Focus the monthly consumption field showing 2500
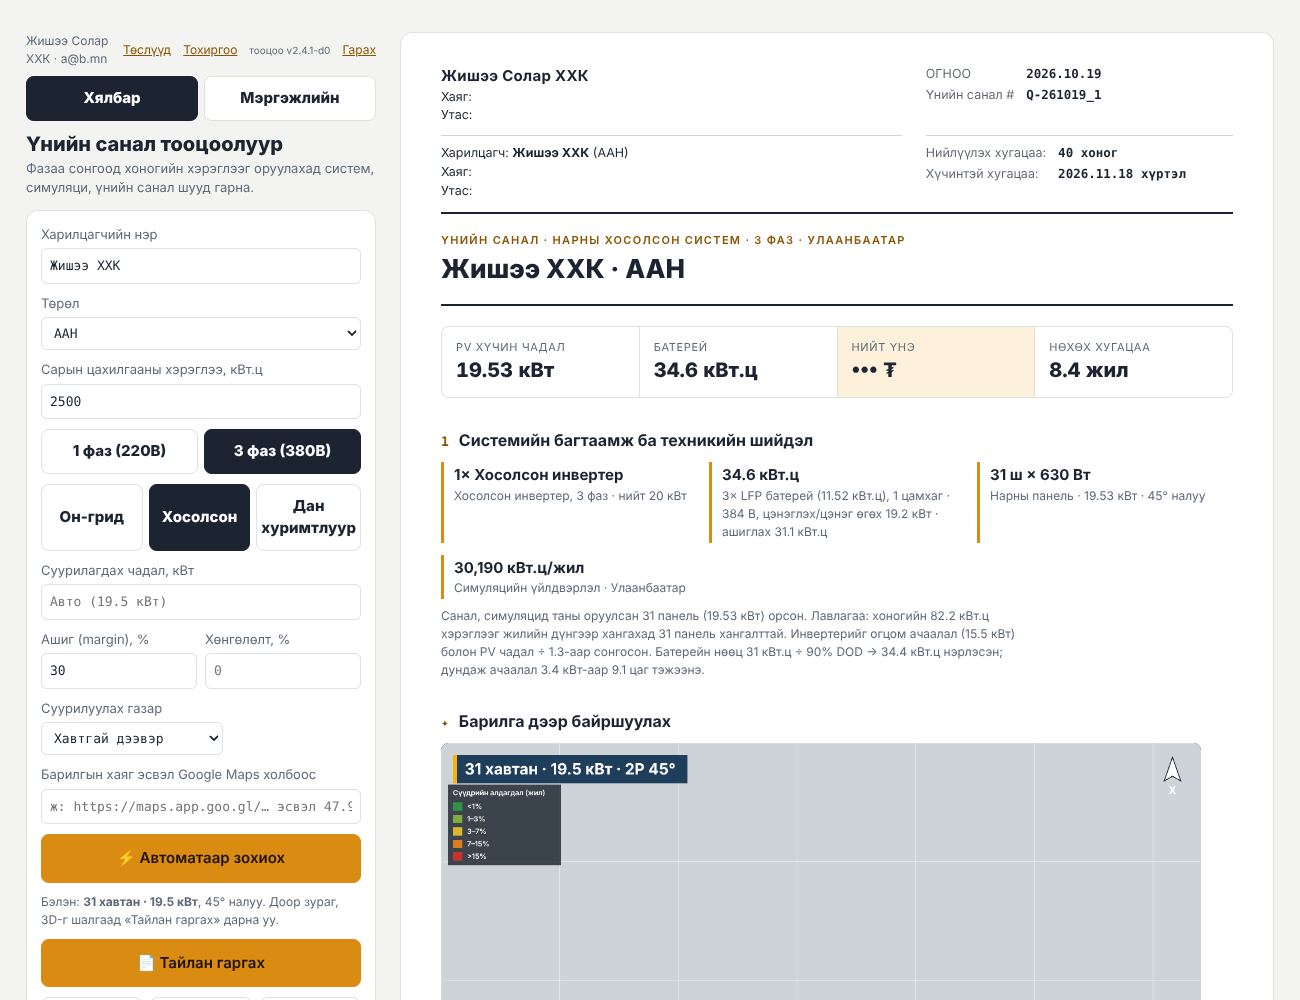The image size is (1300, 1000). pos(201,402)
